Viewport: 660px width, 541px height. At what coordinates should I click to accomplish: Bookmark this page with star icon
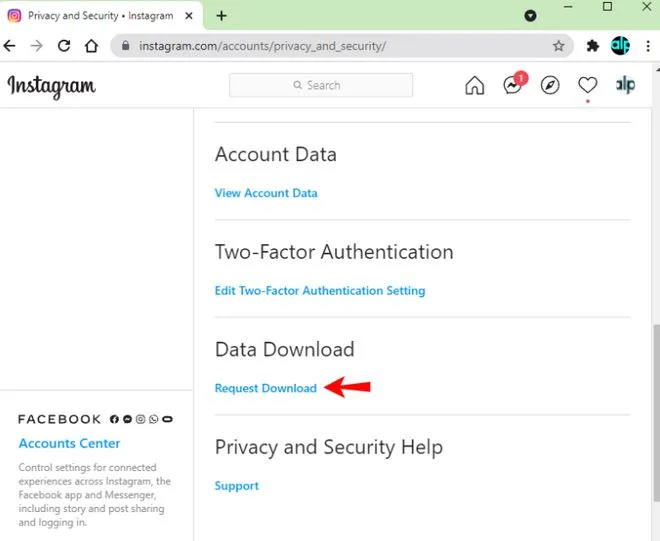pos(558,46)
